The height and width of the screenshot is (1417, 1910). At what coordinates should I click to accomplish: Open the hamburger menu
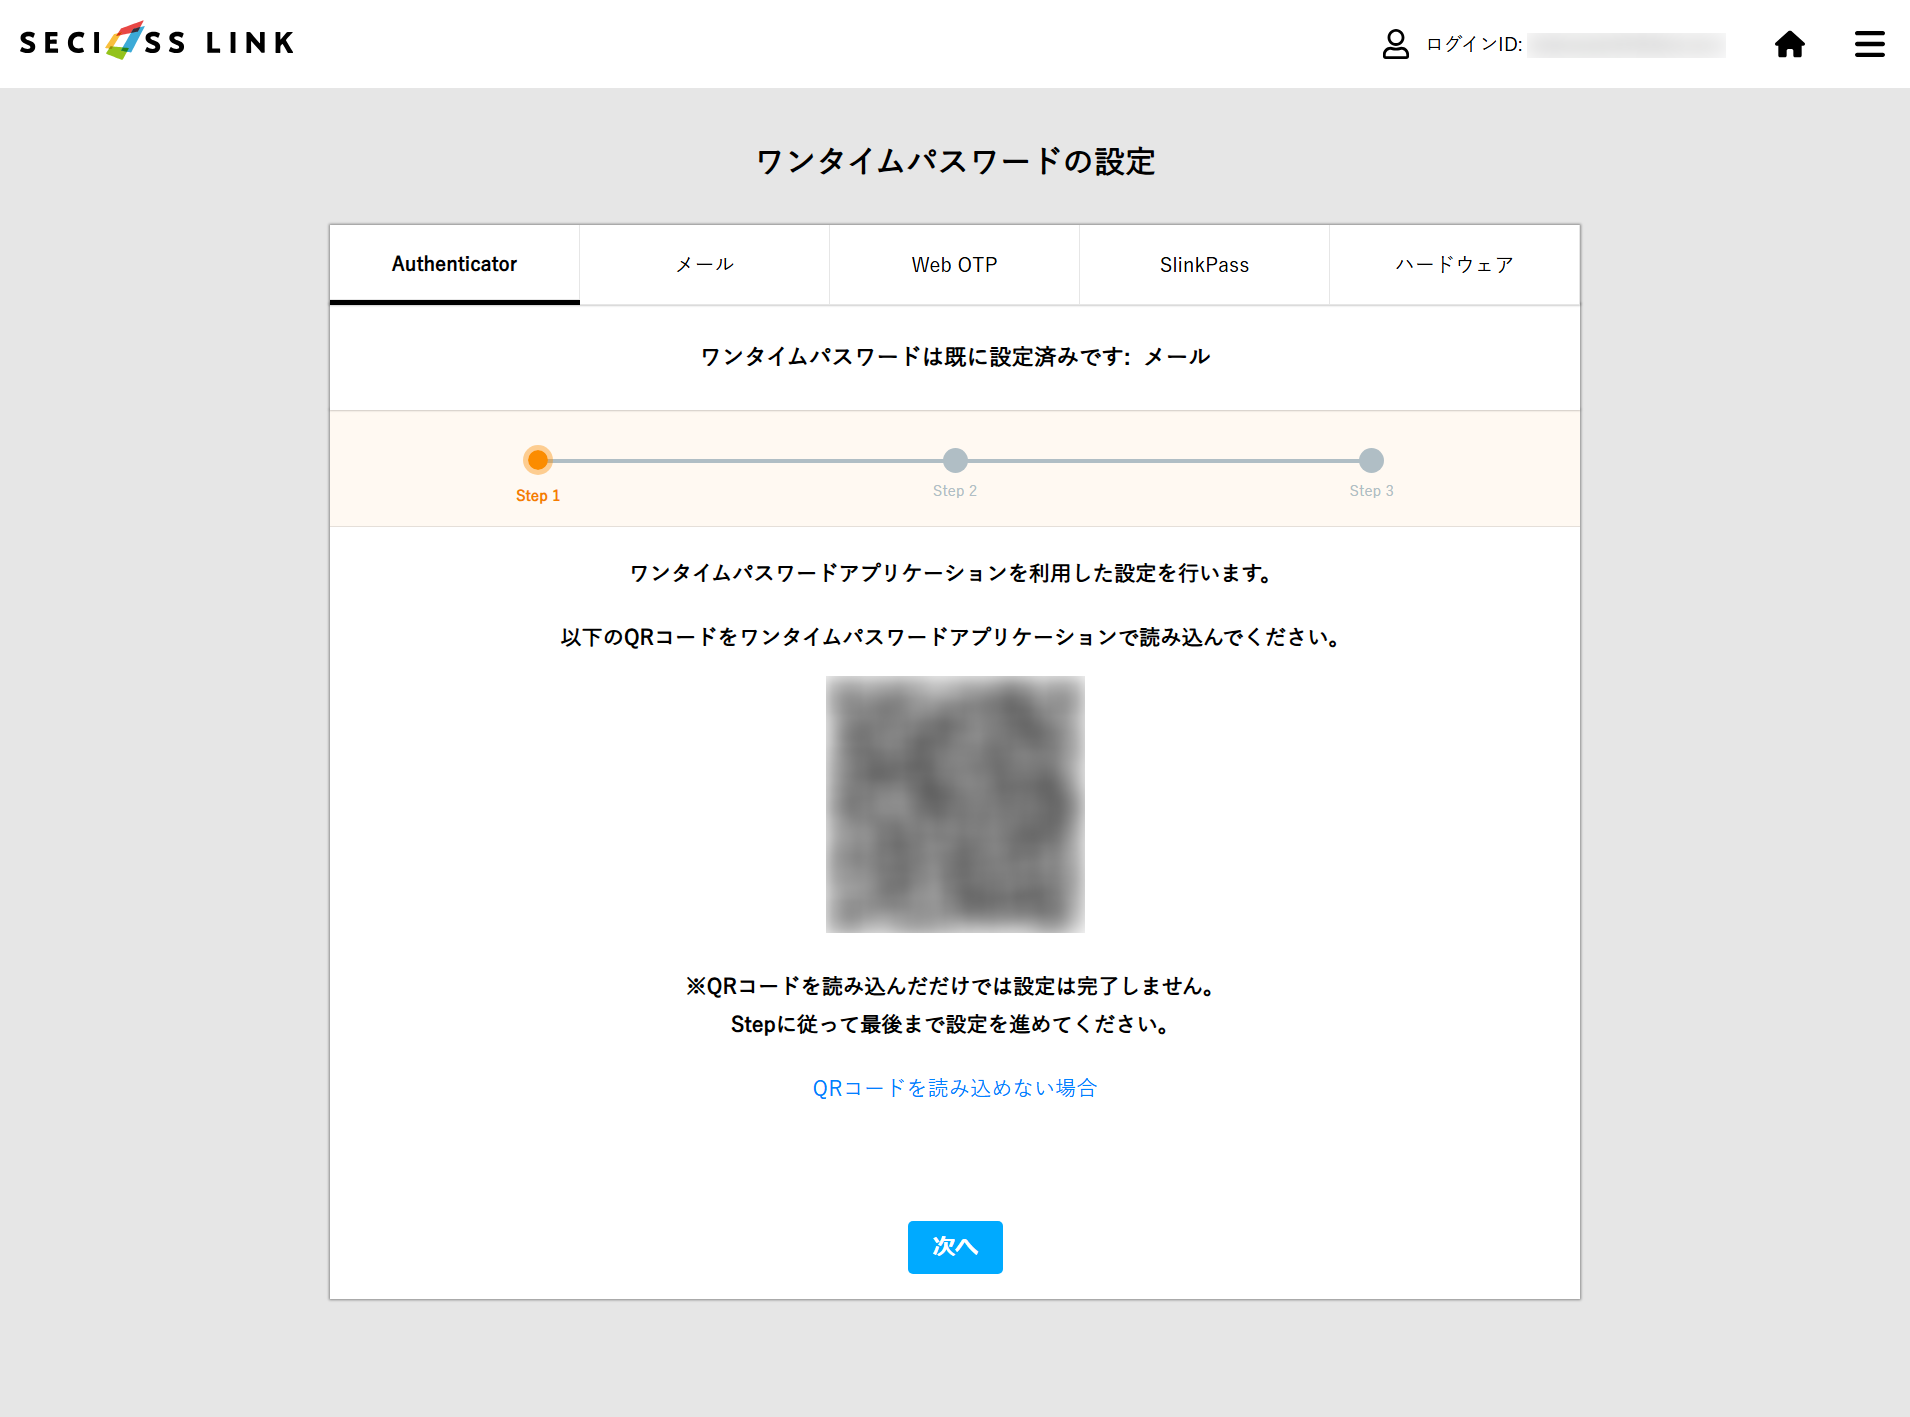point(1869,44)
